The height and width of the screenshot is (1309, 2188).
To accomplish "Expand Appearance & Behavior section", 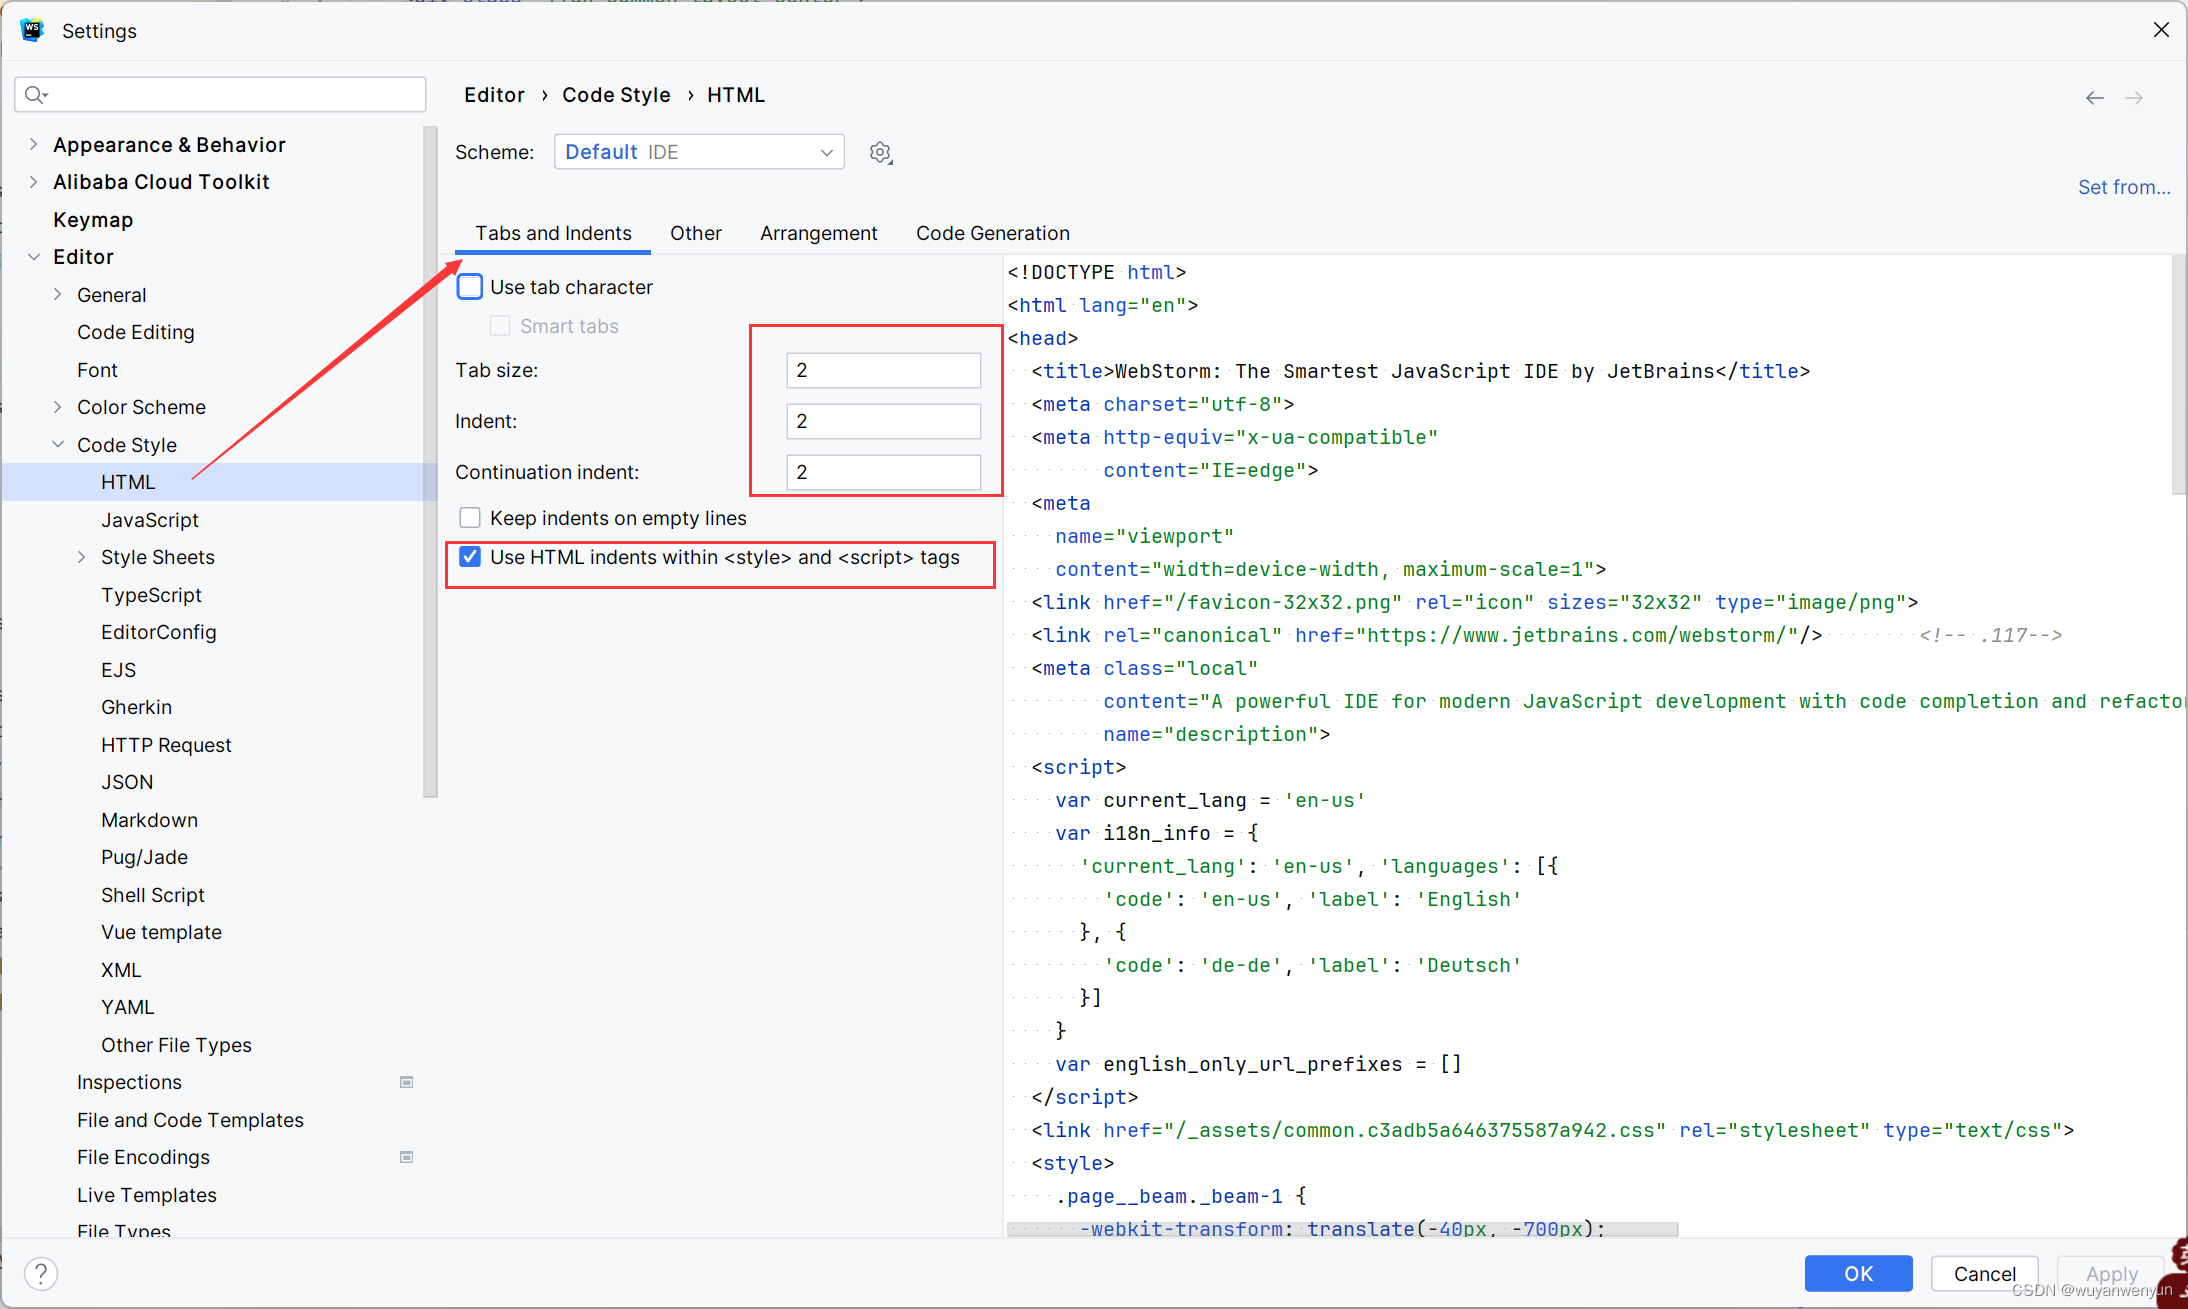I will tap(33, 144).
